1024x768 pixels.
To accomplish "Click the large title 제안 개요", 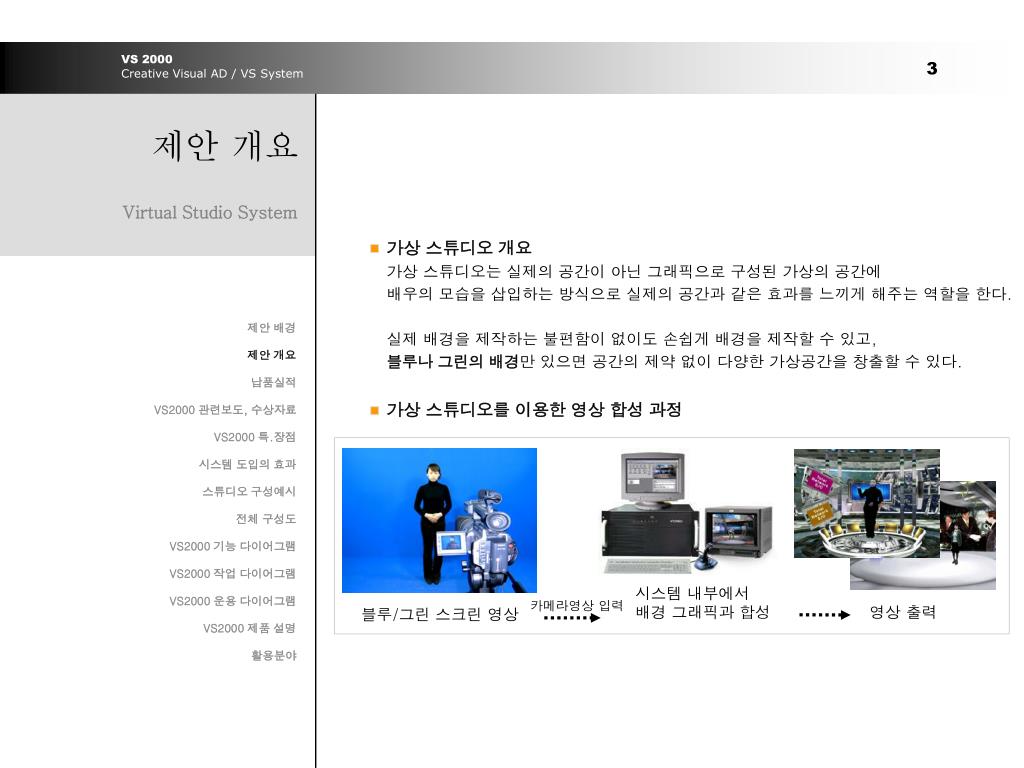I will [x=225, y=146].
